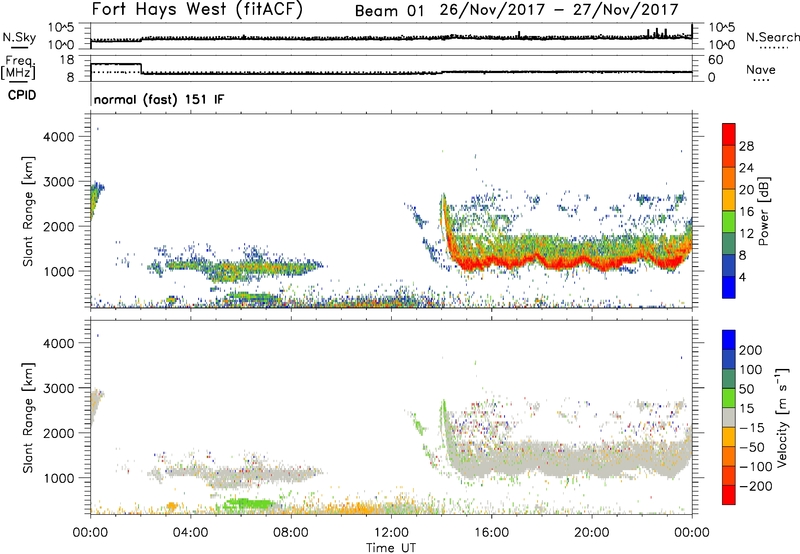Click the frequency step drop near 02:00
800x554 pixels.
[x=141, y=68]
